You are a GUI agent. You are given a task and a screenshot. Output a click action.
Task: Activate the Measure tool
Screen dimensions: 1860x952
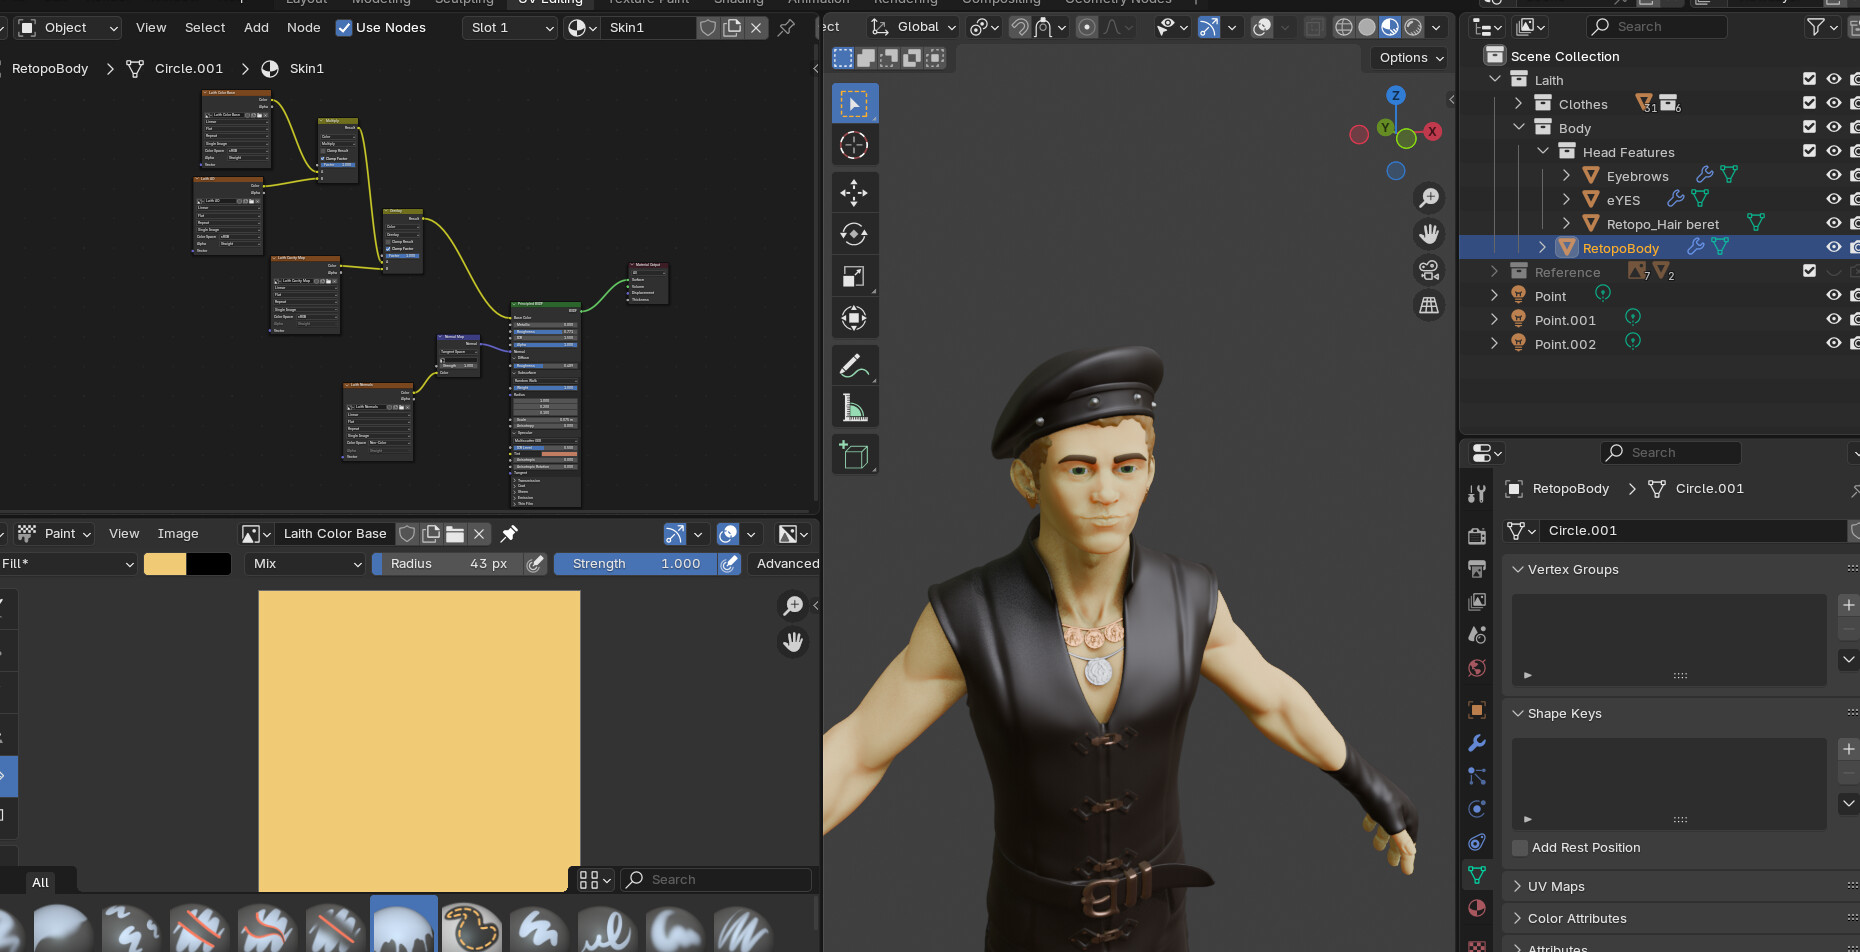point(855,407)
